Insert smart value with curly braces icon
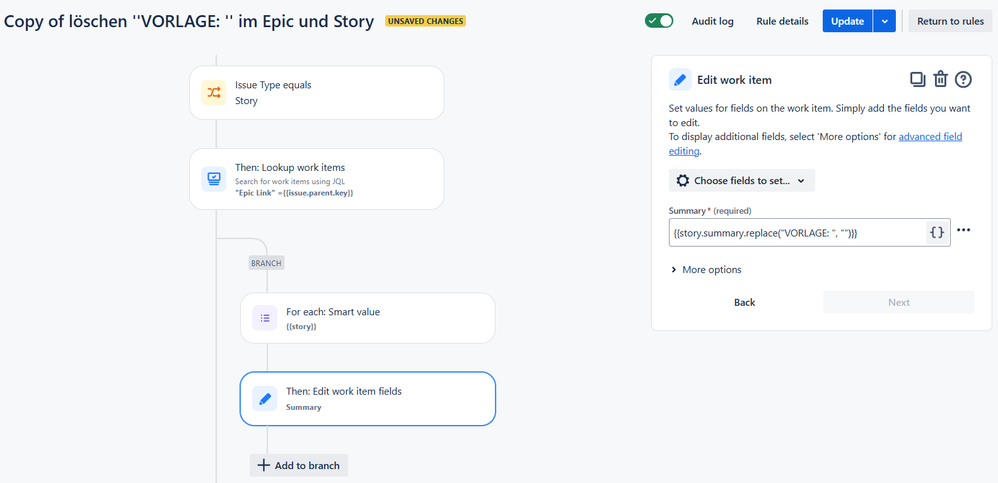Viewport: 998px width, 483px height. (938, 232)
